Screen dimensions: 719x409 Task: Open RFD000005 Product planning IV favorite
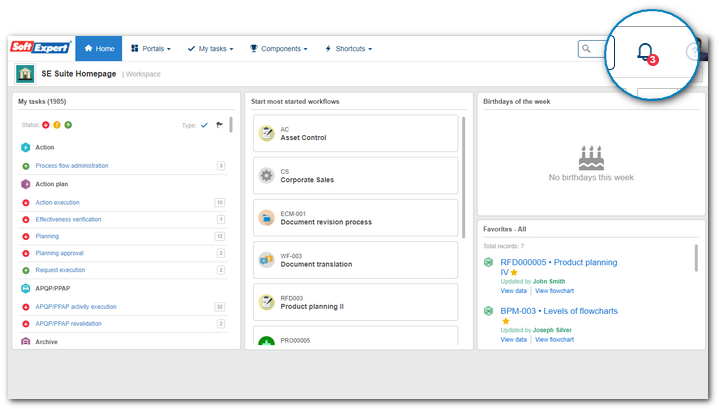pyautogui.click(x=559, y=267)
